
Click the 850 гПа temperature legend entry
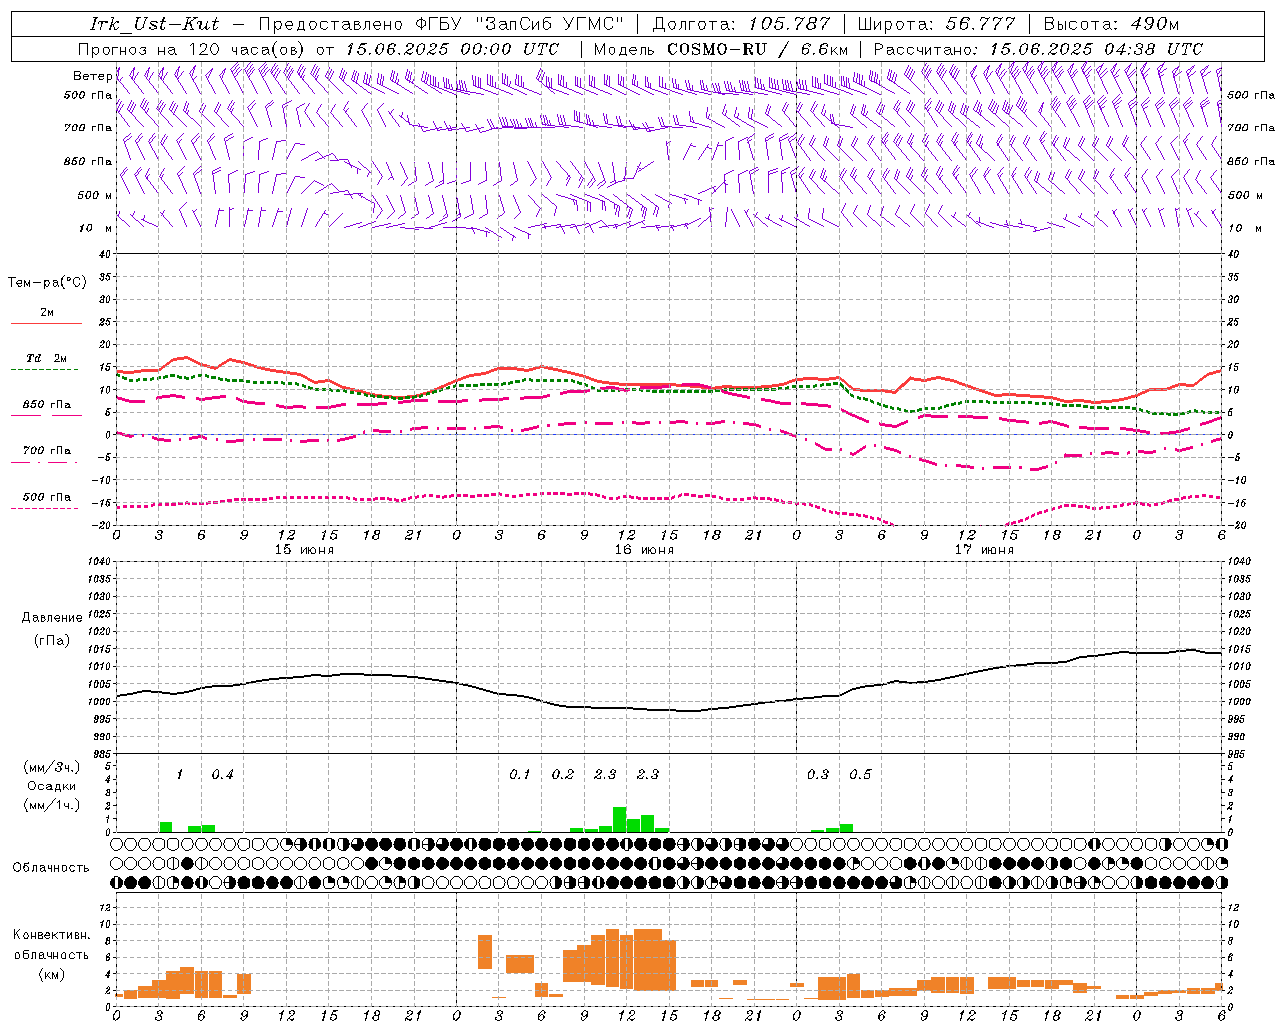click(x=46, y=405)
